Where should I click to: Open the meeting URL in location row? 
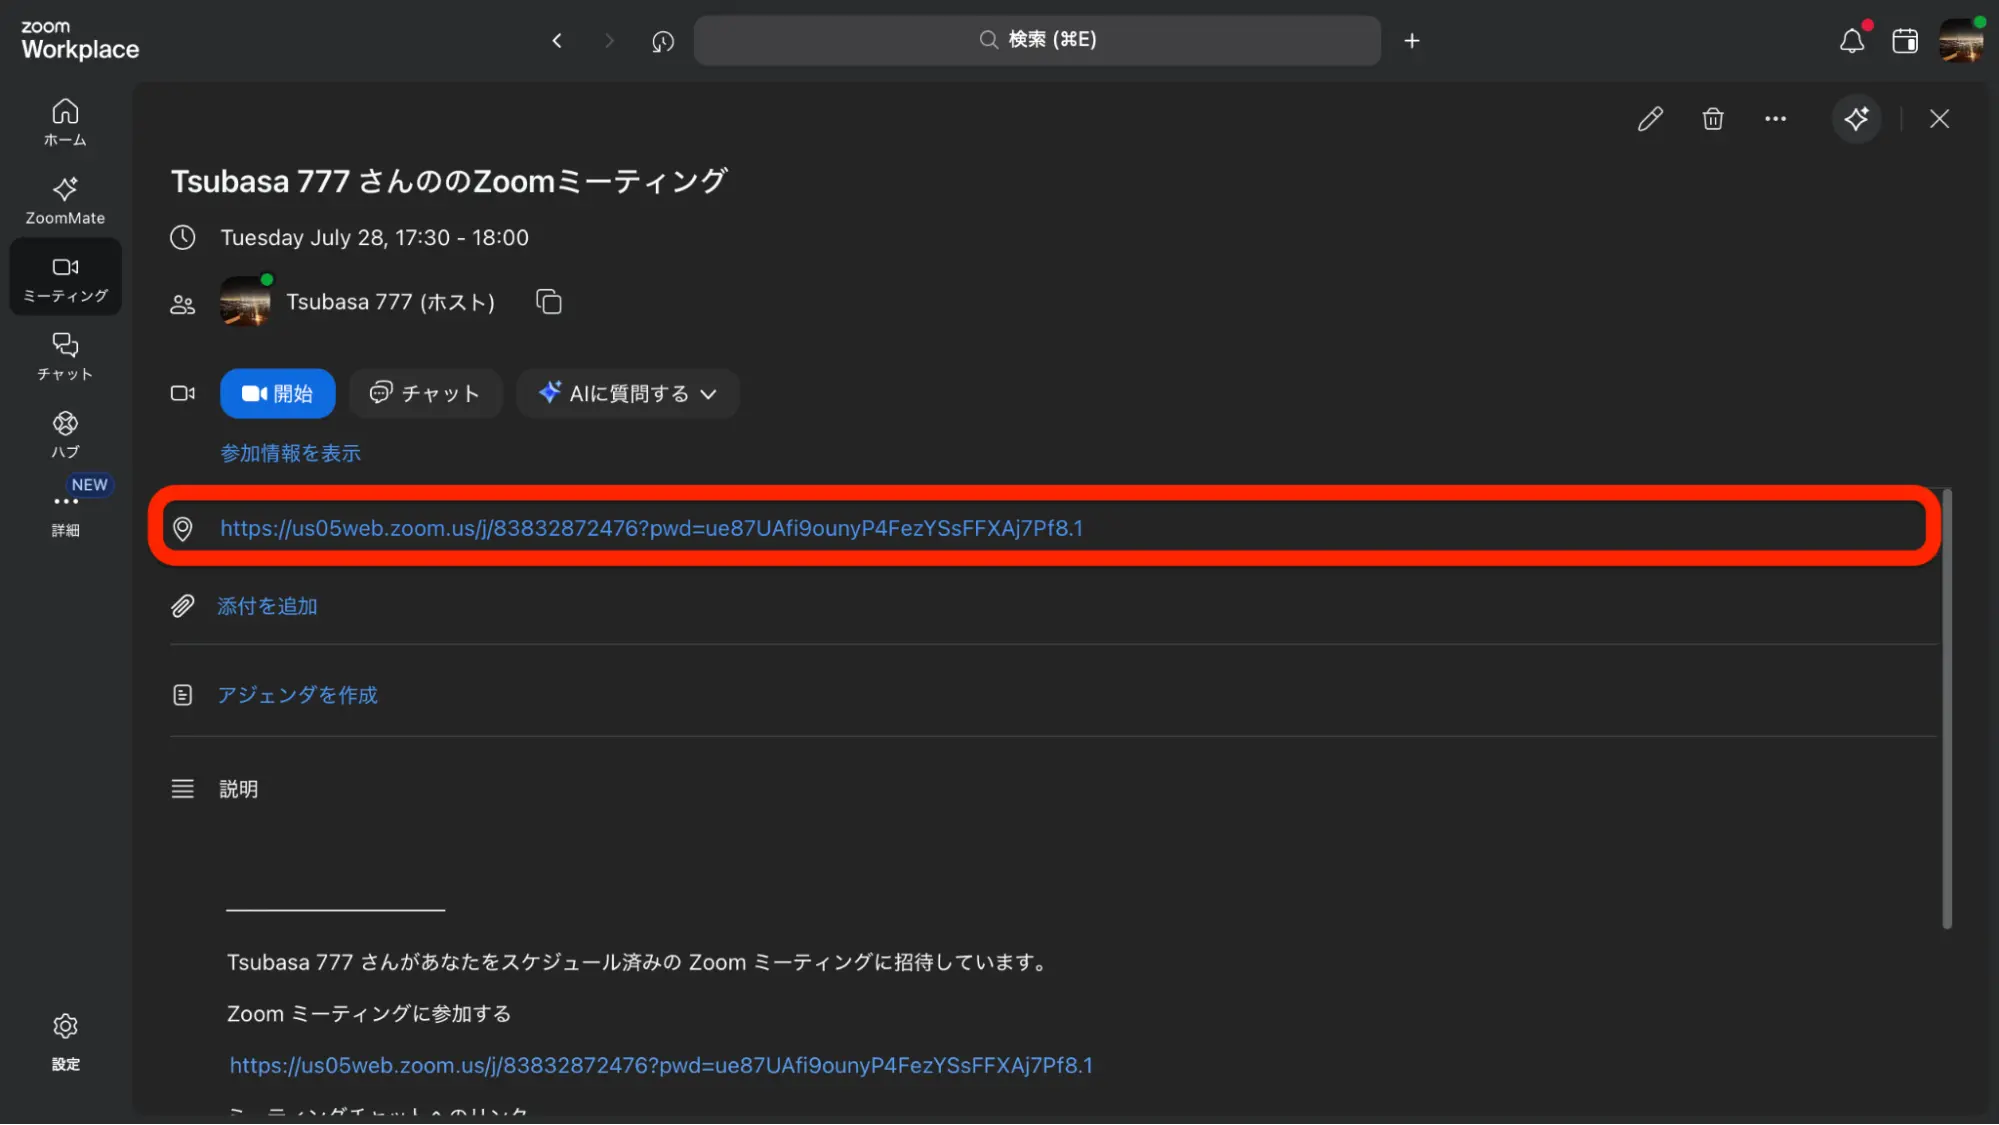[651, 528]
